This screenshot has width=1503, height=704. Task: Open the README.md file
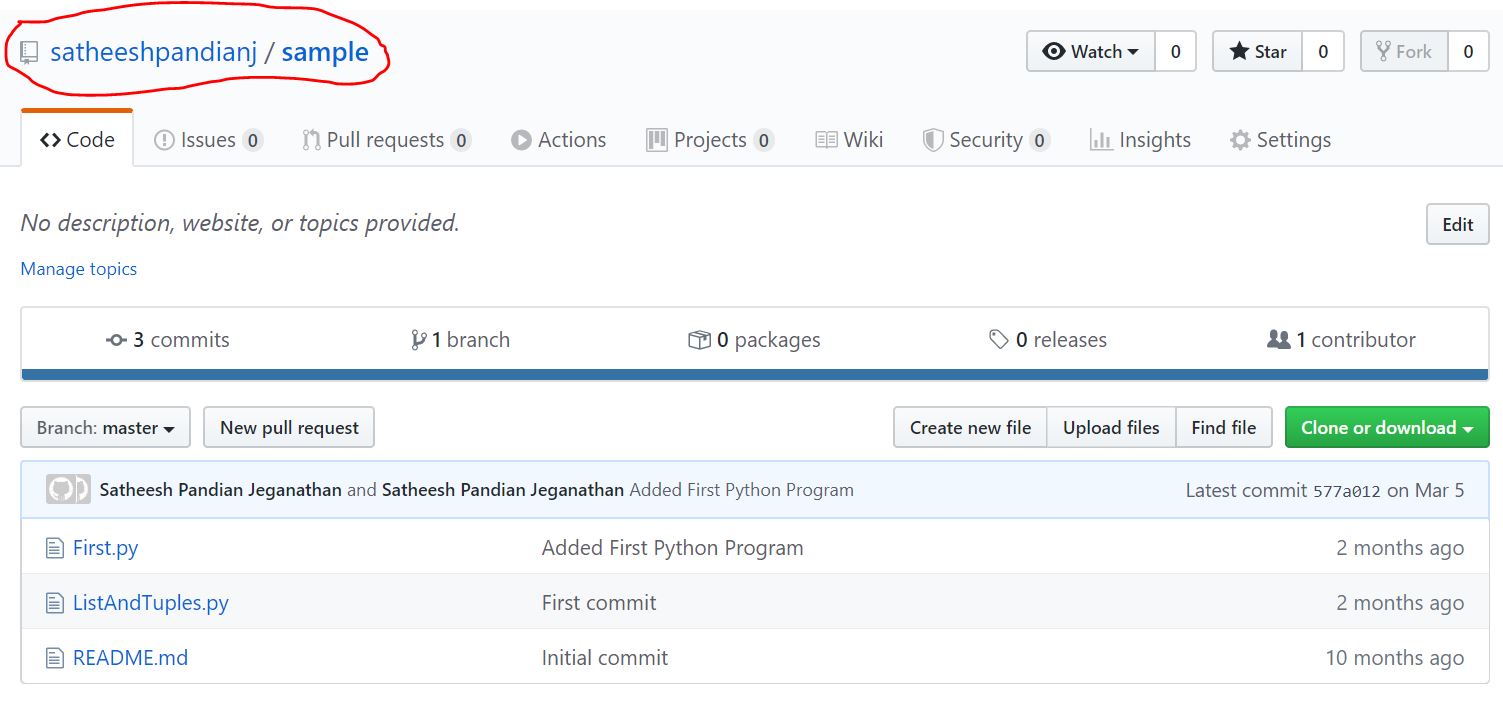(x=130, y=658)
